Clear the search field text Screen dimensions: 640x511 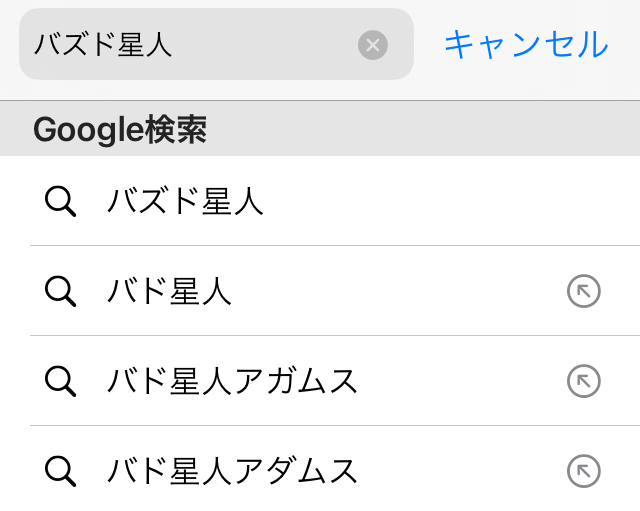pos(373,45)
